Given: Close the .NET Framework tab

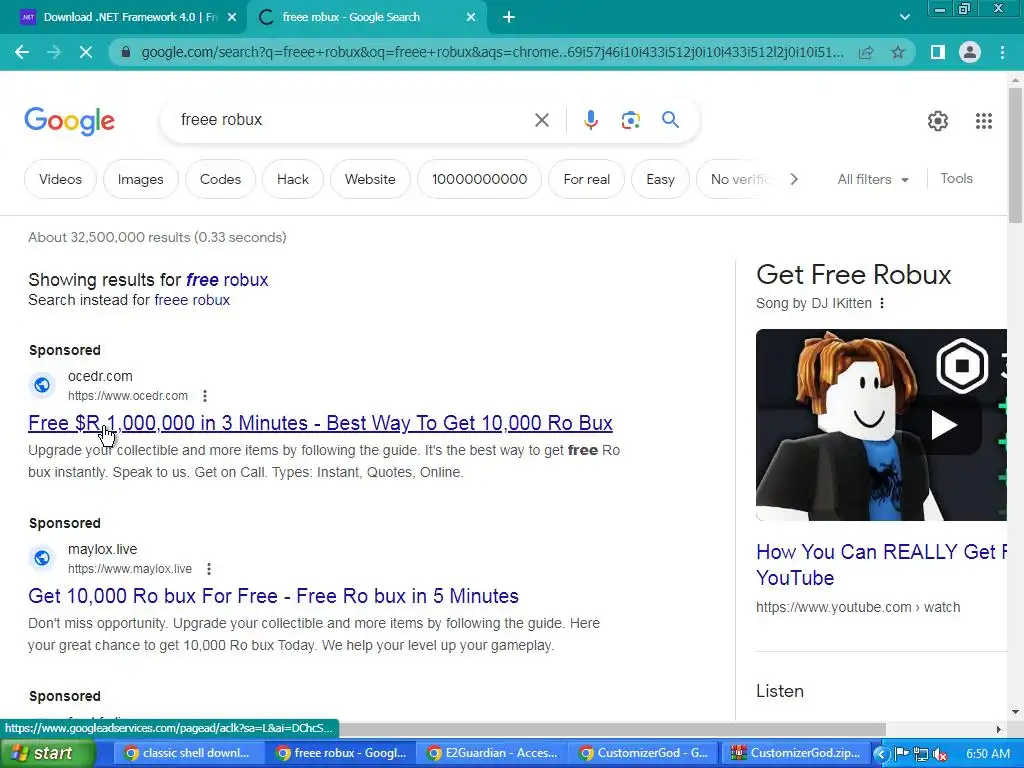Looking at the screenshot, I should point(232,18).
